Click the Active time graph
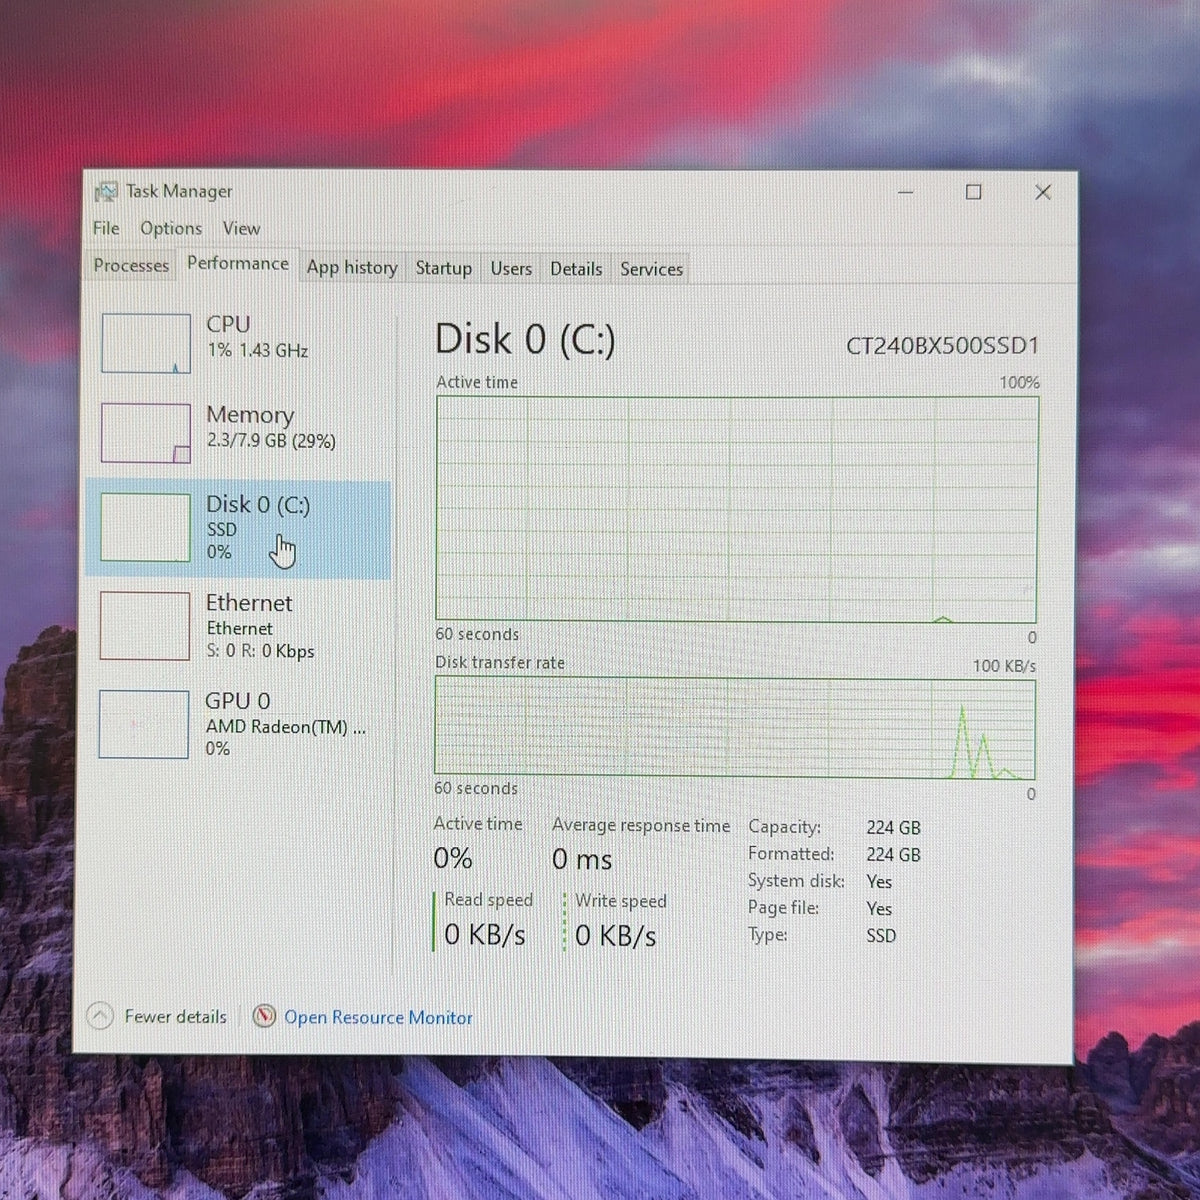 tap(737, 509)
